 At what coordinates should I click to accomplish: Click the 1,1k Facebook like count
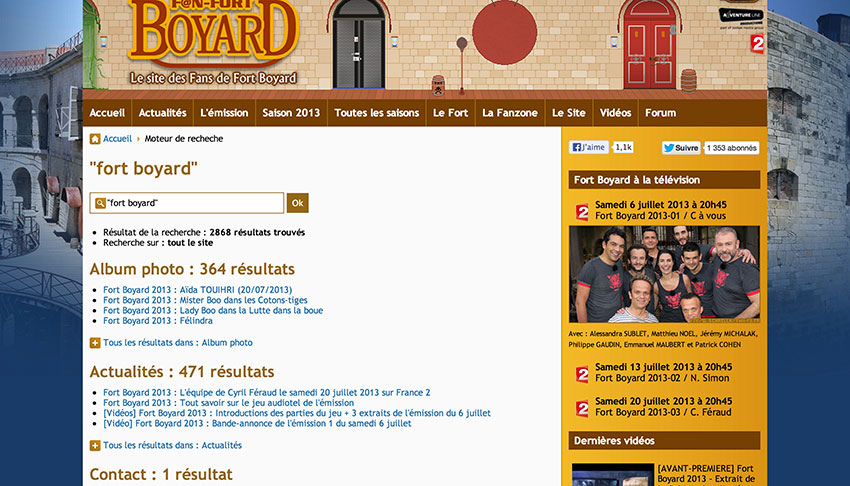(623, 147)
